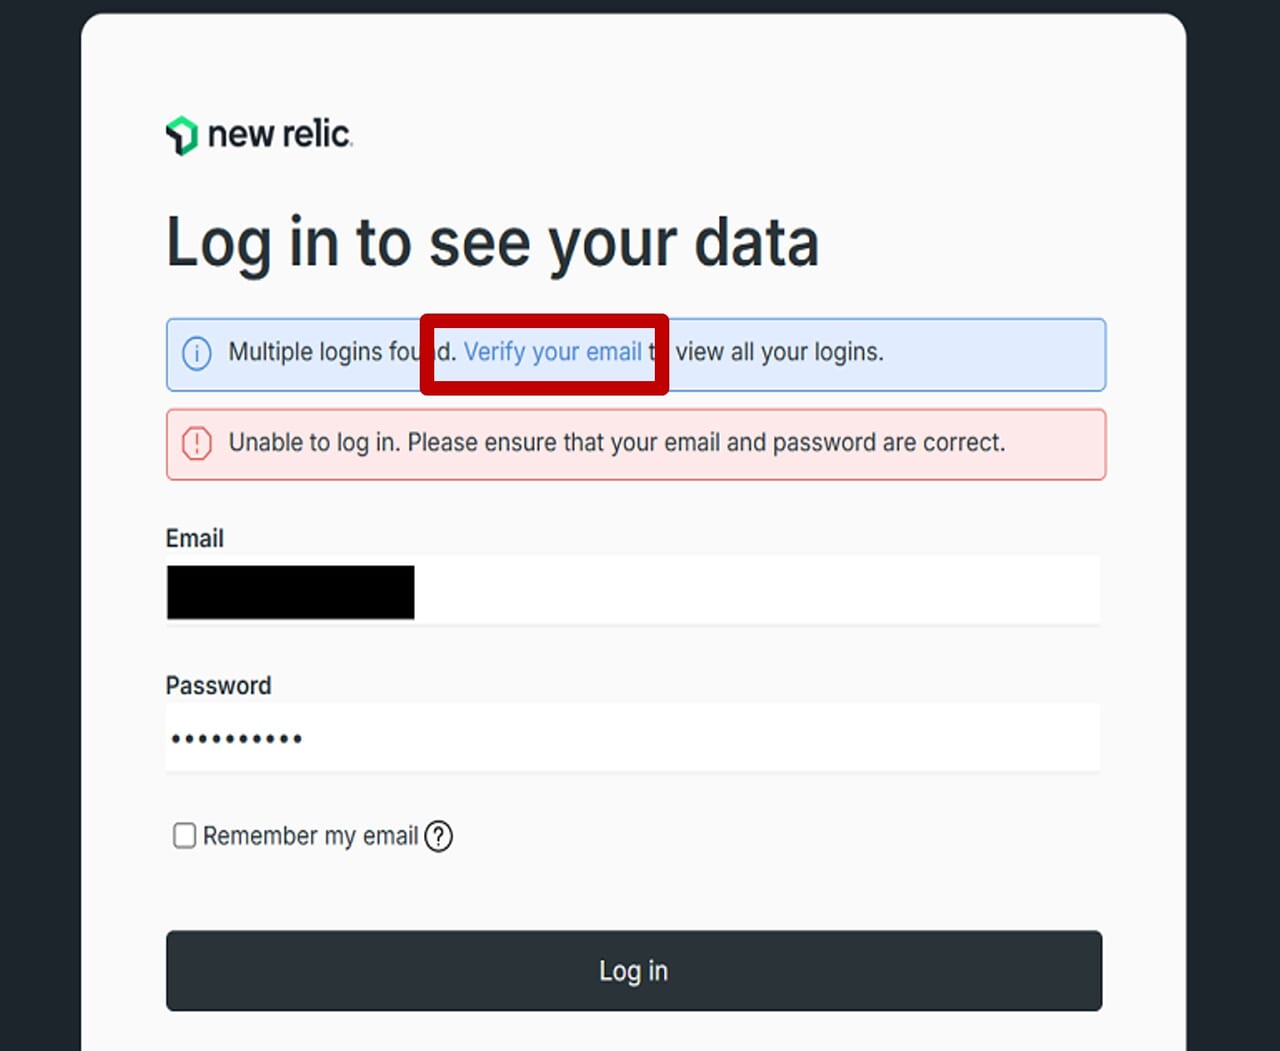The height and width of the screenshot is (1051, 1280).
Task: Click the Password field label
Action: (x=218, y=686)
